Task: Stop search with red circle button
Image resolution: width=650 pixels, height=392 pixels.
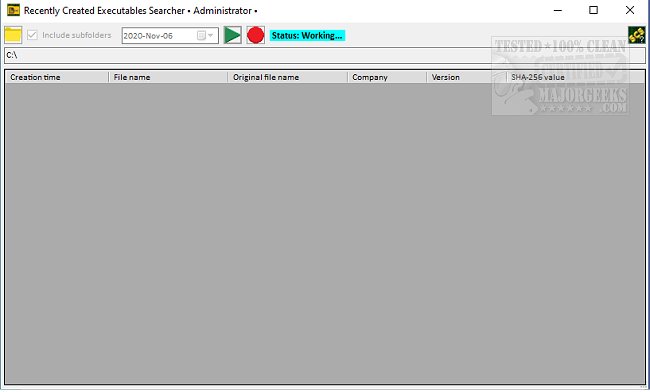Action: tap(255, 35)
